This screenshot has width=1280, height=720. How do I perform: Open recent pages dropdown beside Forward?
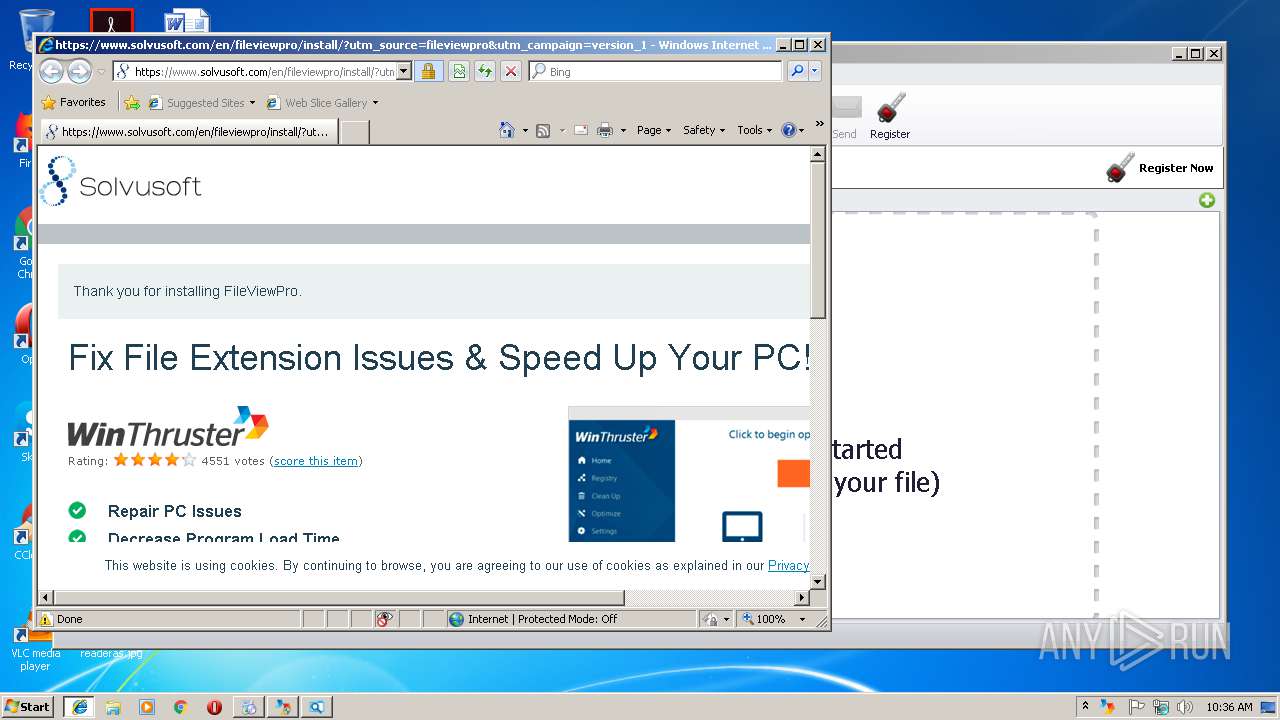[101, 72]
